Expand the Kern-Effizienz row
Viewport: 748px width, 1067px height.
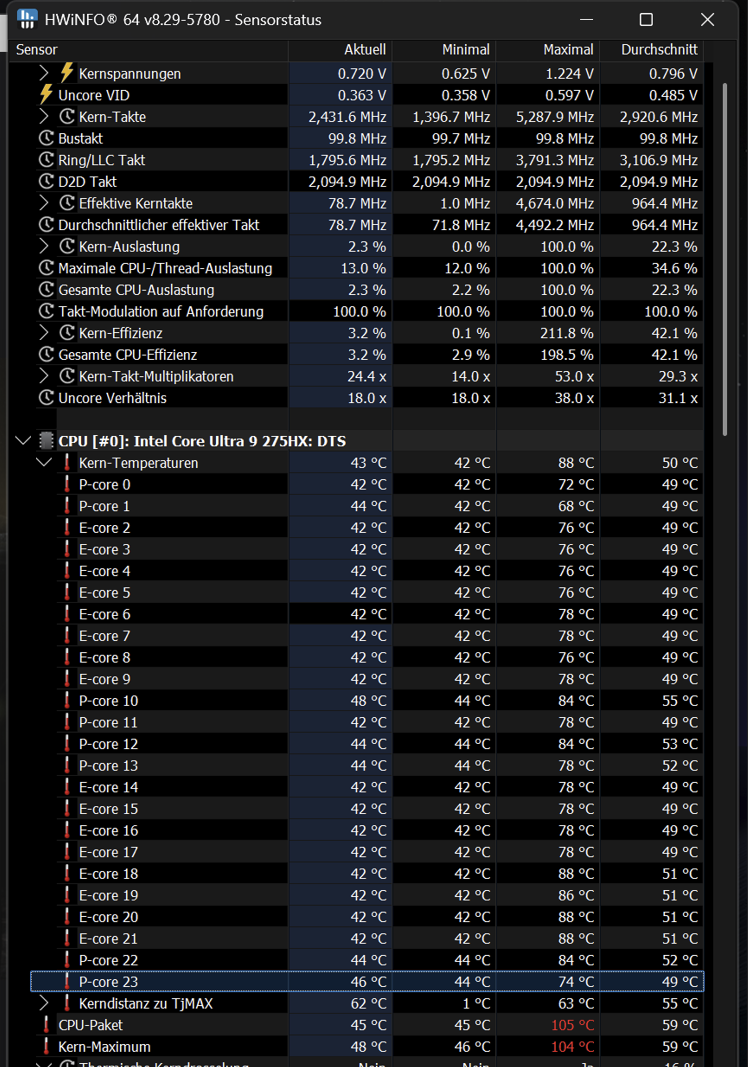(x=44, y=333)
